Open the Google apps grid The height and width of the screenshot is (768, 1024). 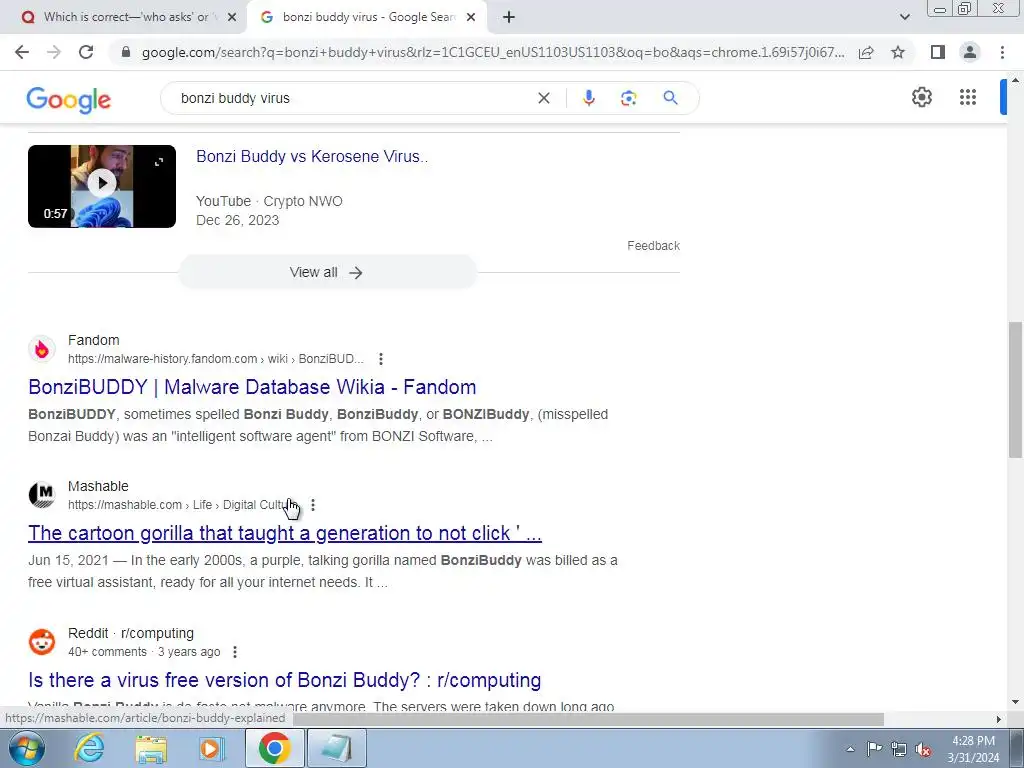968,97
